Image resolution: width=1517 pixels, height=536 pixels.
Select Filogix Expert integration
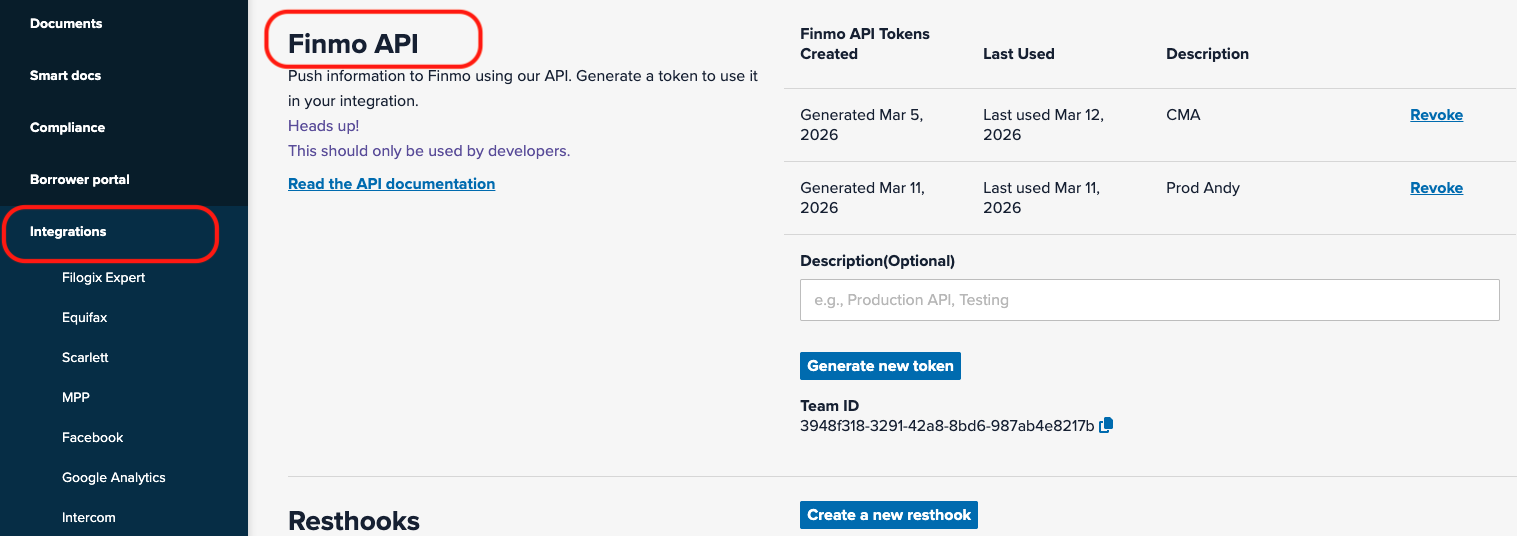pyautogui.click(x=103, y=277)
